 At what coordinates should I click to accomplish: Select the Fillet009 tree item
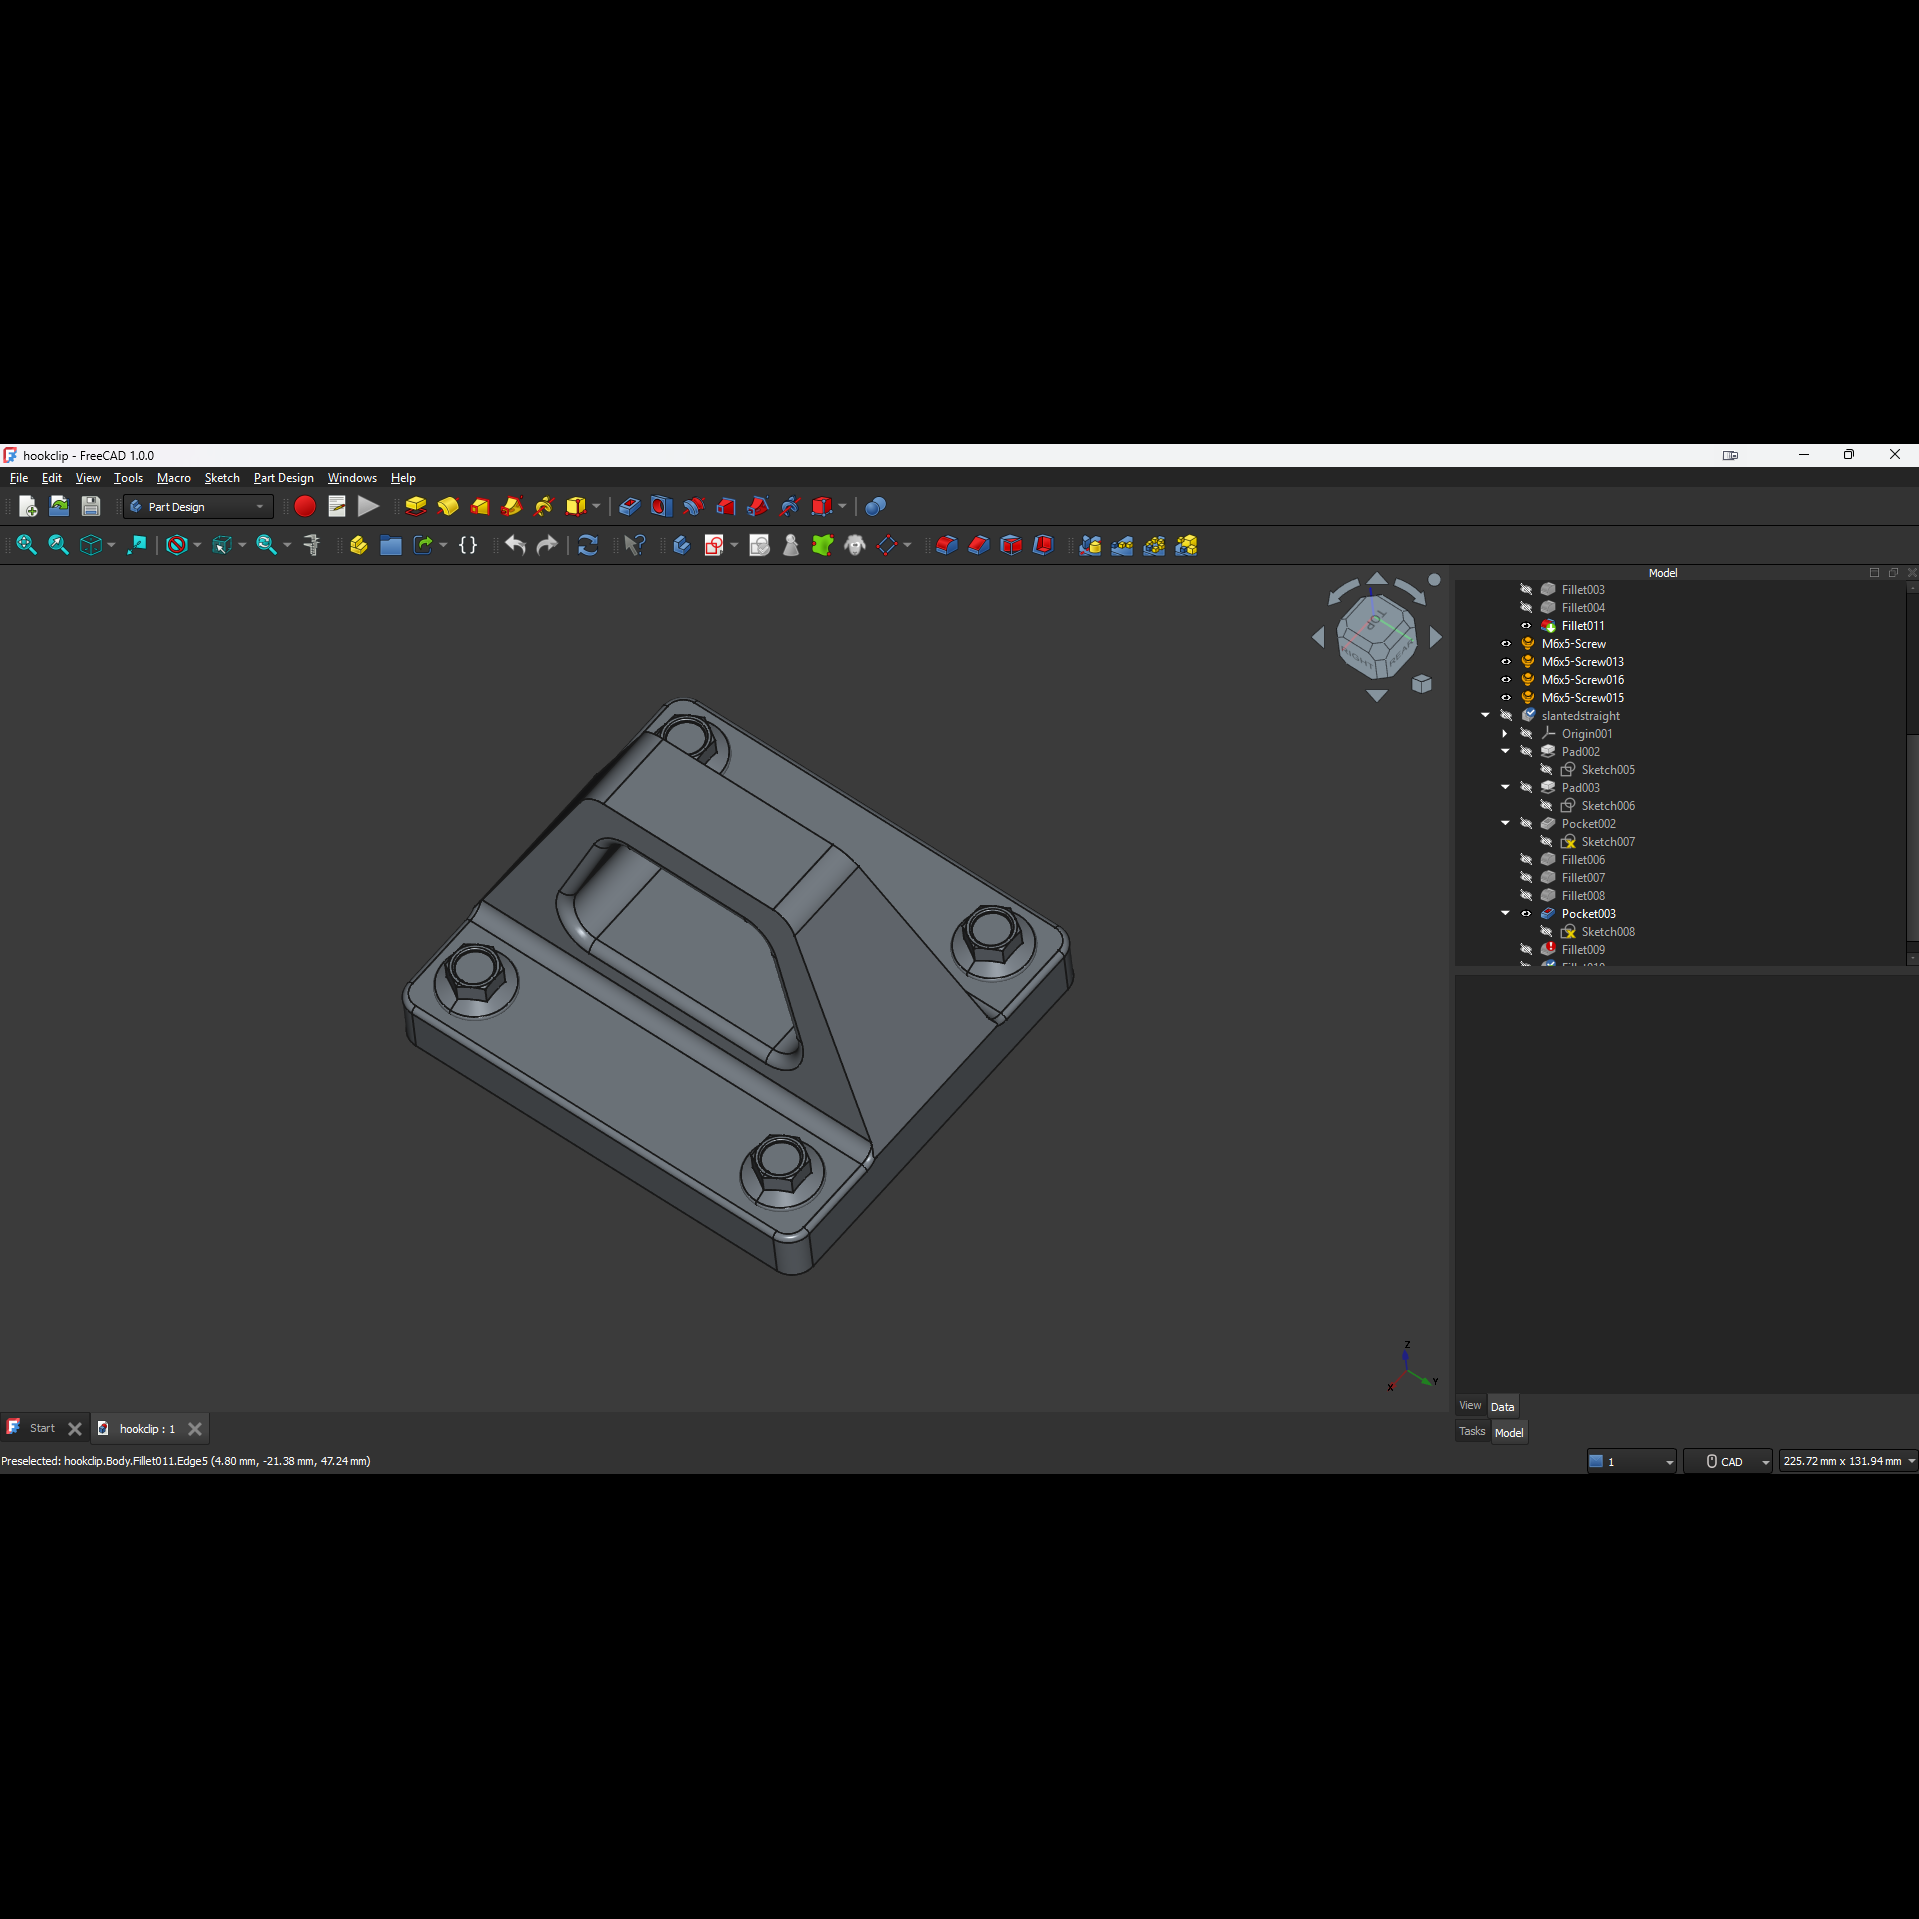point(1583,950)
